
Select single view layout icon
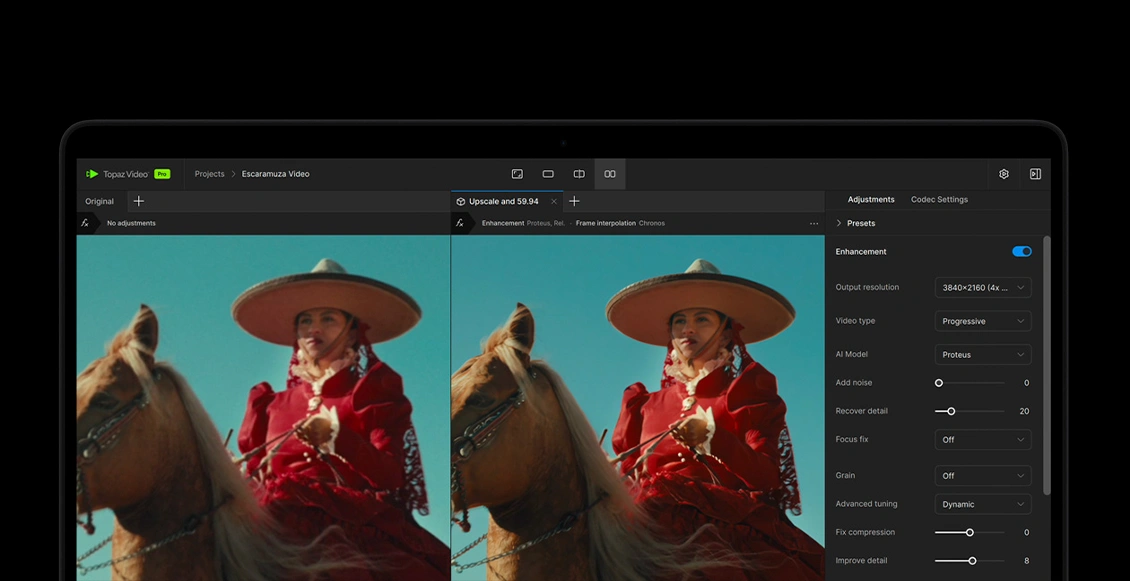[x=548, y=174]
